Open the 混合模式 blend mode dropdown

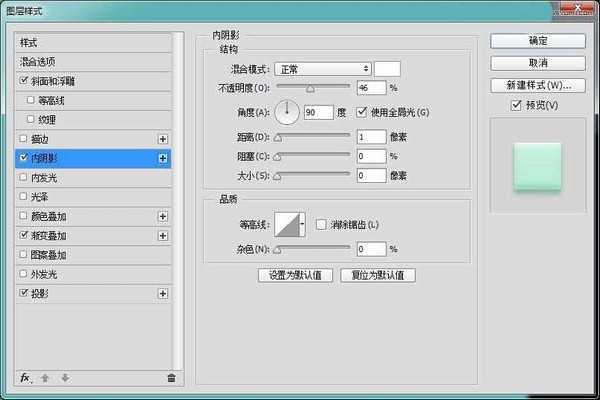[322, 69]
